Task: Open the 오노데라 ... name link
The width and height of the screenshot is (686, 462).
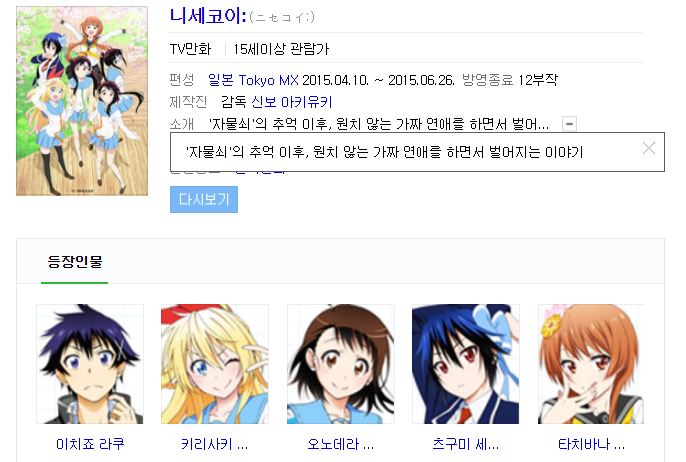Action: pos(340,444)
